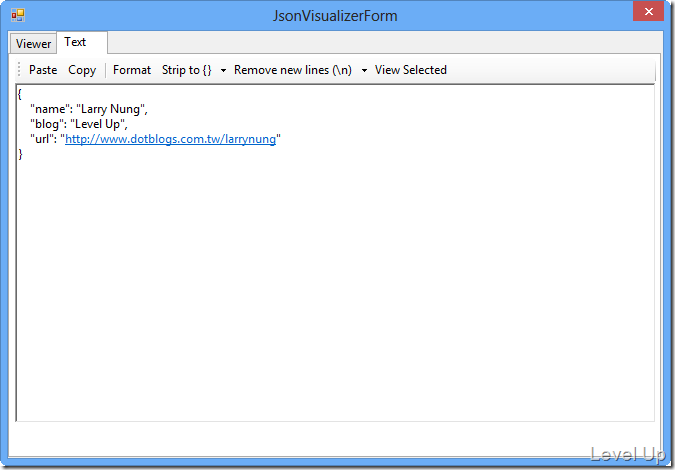Click the opening brace line in editor
Viewport: 675px width, 470px height.
click(20, 94)
